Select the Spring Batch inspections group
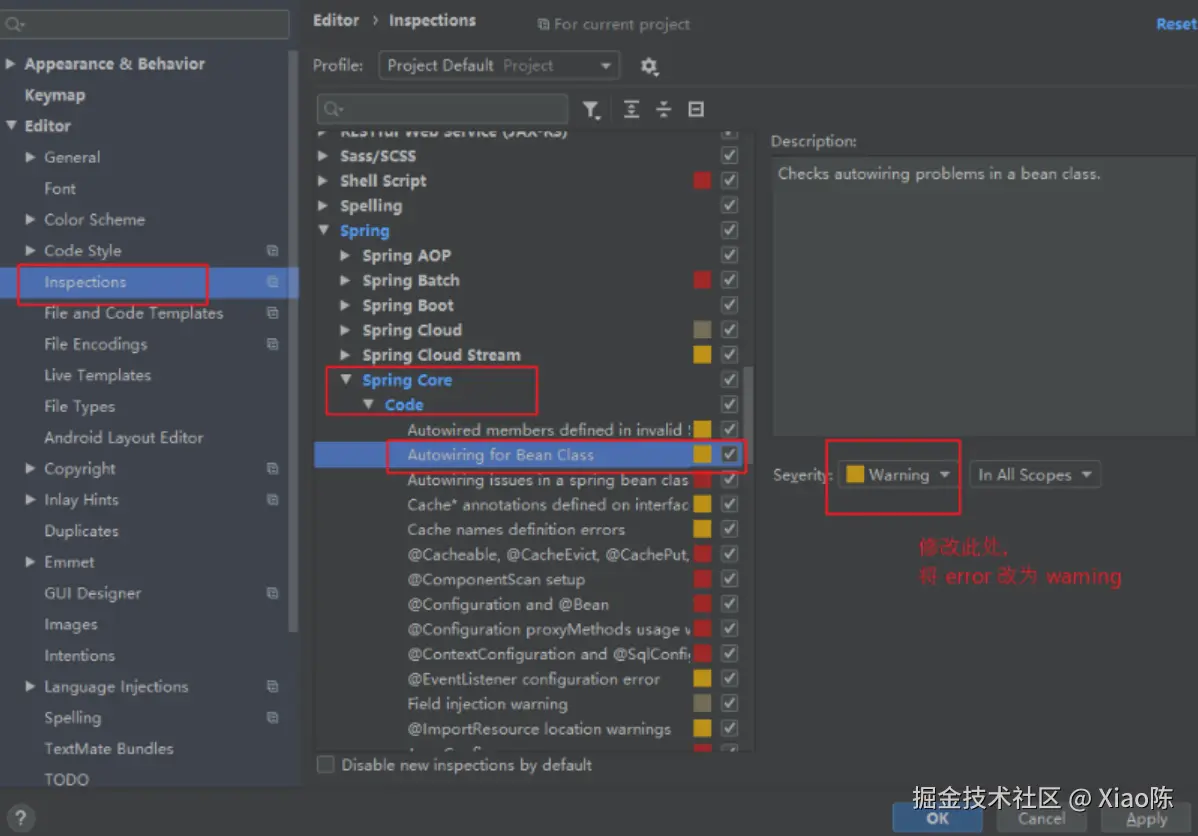 coord(411,280)
